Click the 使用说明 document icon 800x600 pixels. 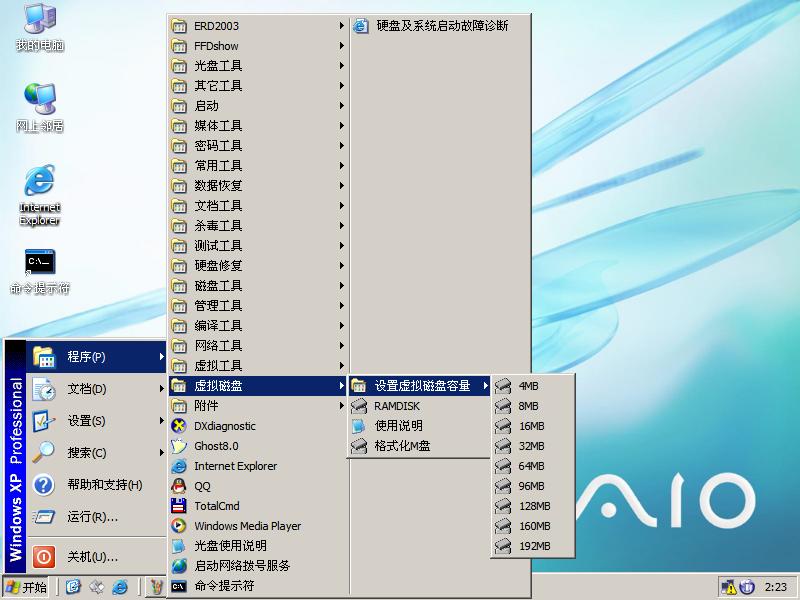coord(359,426)
